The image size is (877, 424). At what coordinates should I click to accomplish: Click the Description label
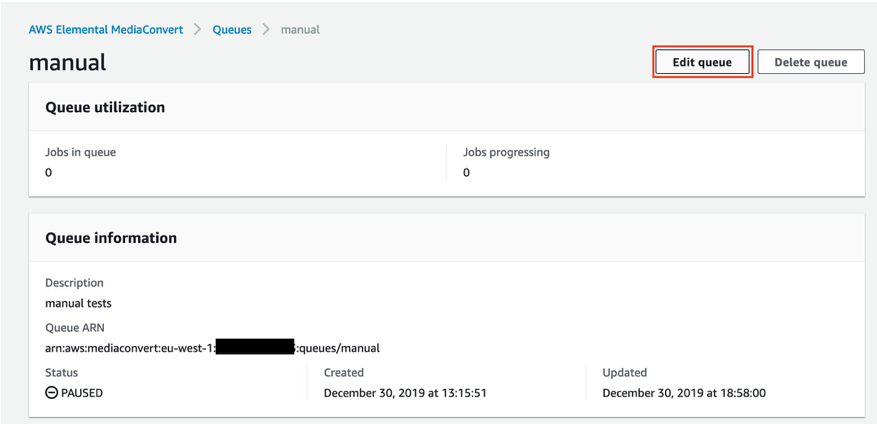(74, 283)
